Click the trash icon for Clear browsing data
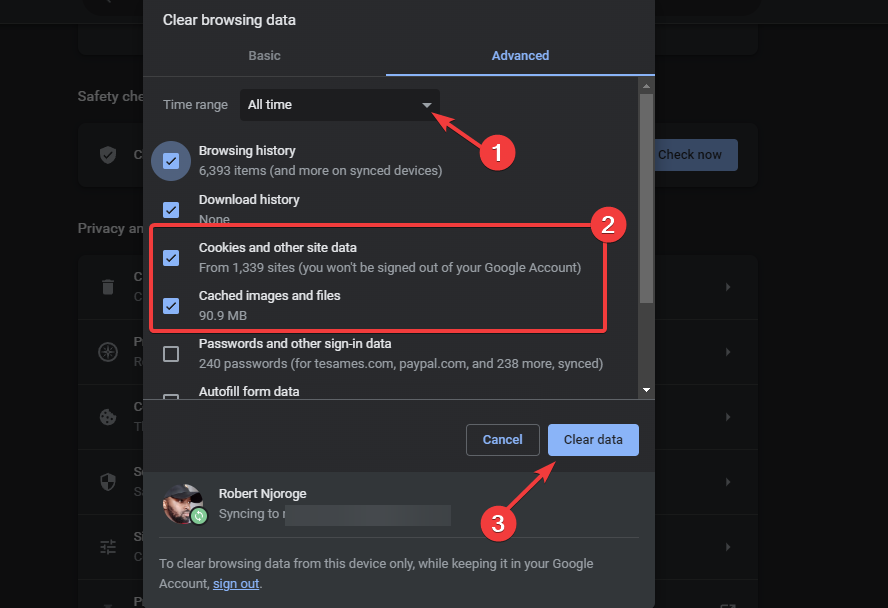This screenshot has height=608, width=888. (x=108, y=287)
